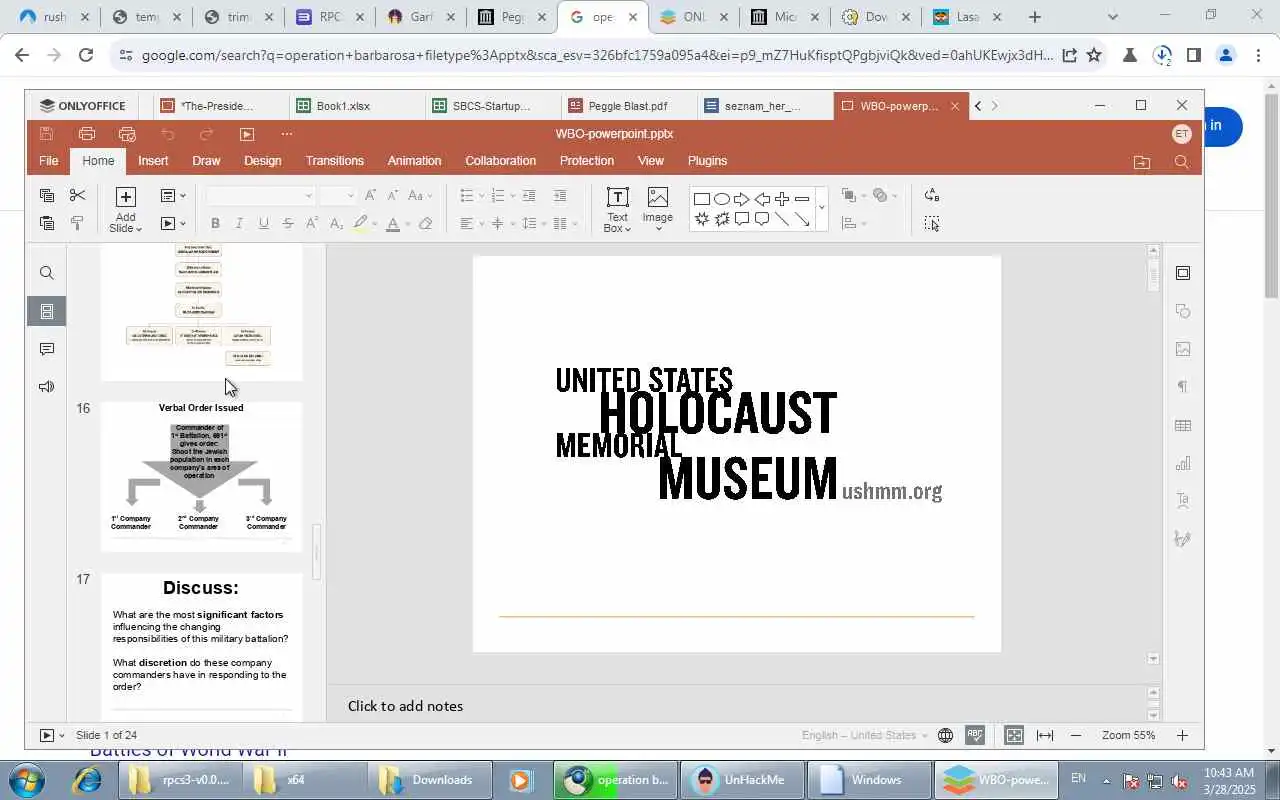Toggle bold formatting
This screenshot has width=1280, height=800.
215,224
